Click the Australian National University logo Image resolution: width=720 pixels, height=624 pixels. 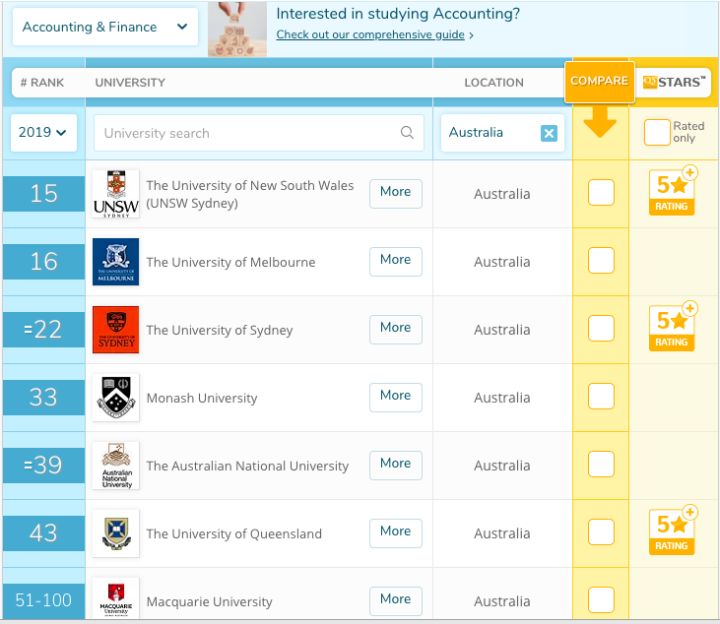[x=115, y=466]
